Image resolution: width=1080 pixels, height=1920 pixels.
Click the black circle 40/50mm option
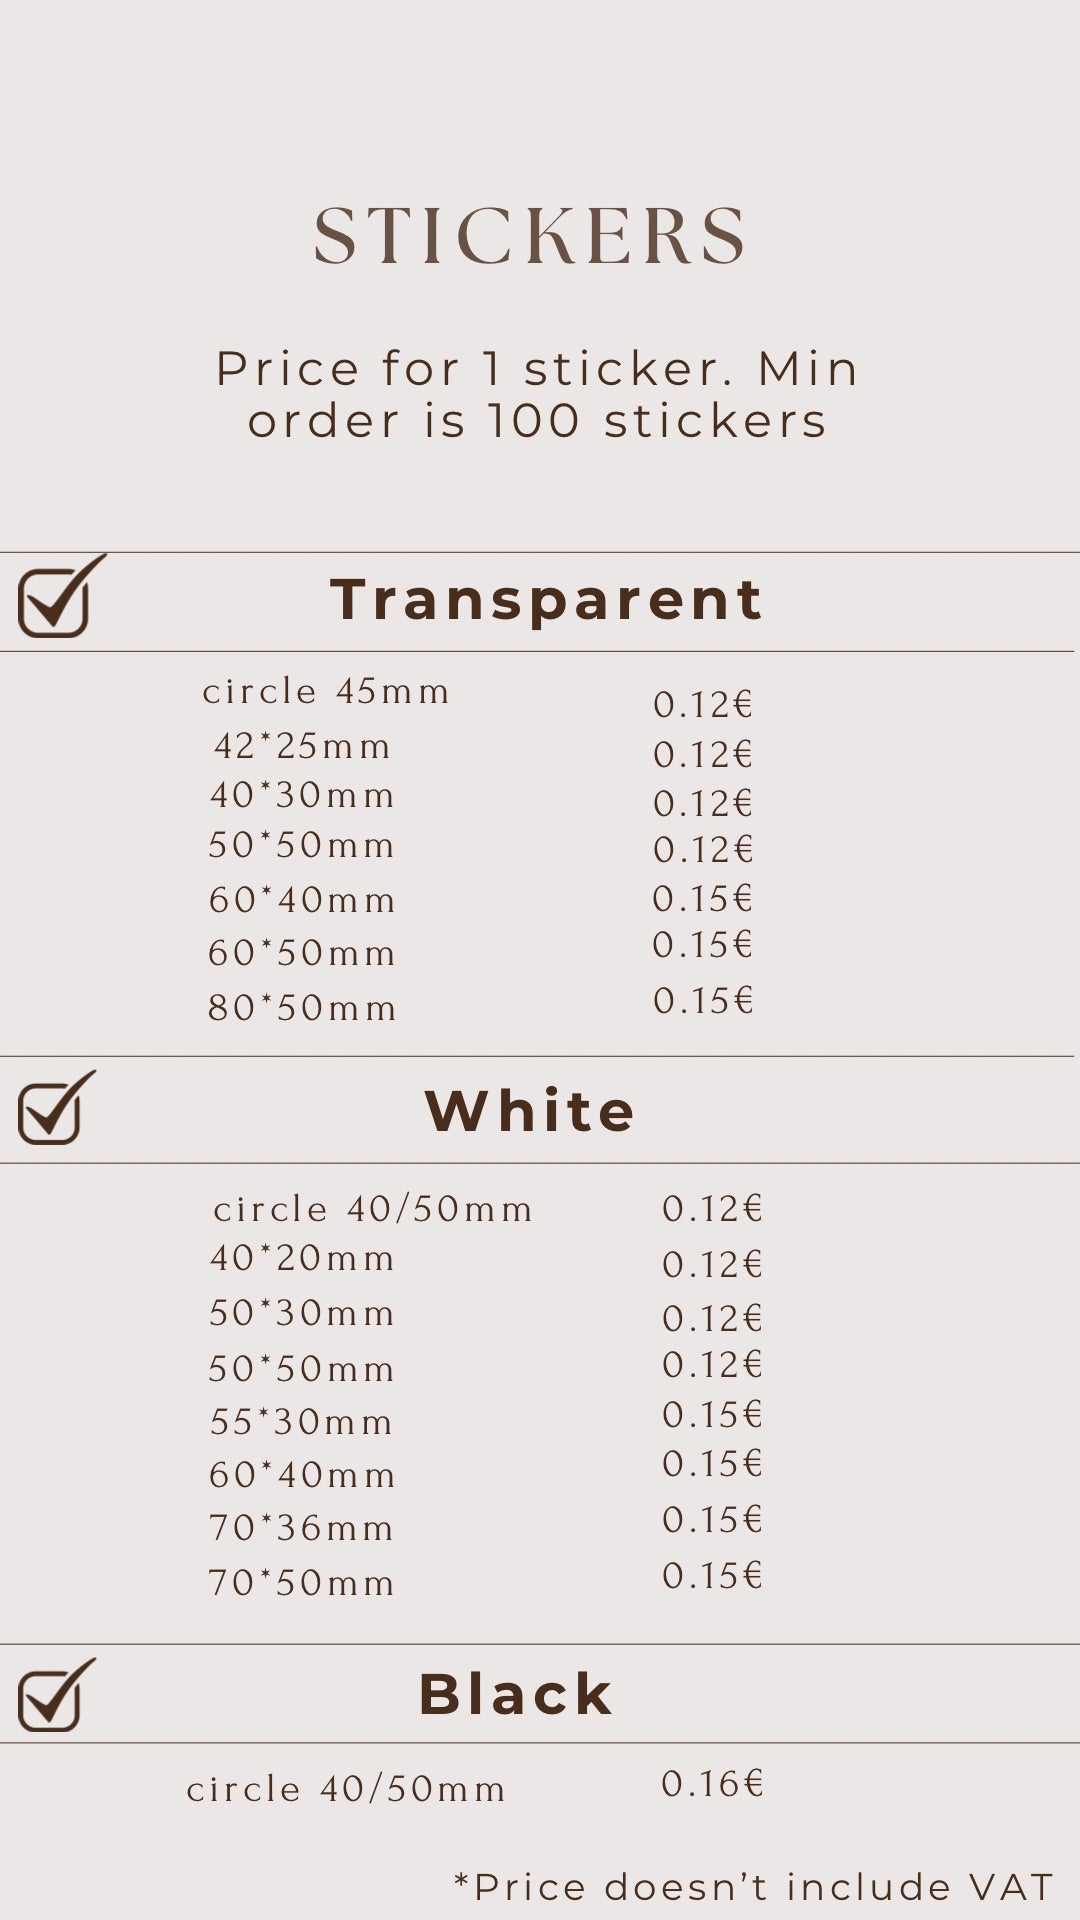click(x=346, y=1789)
